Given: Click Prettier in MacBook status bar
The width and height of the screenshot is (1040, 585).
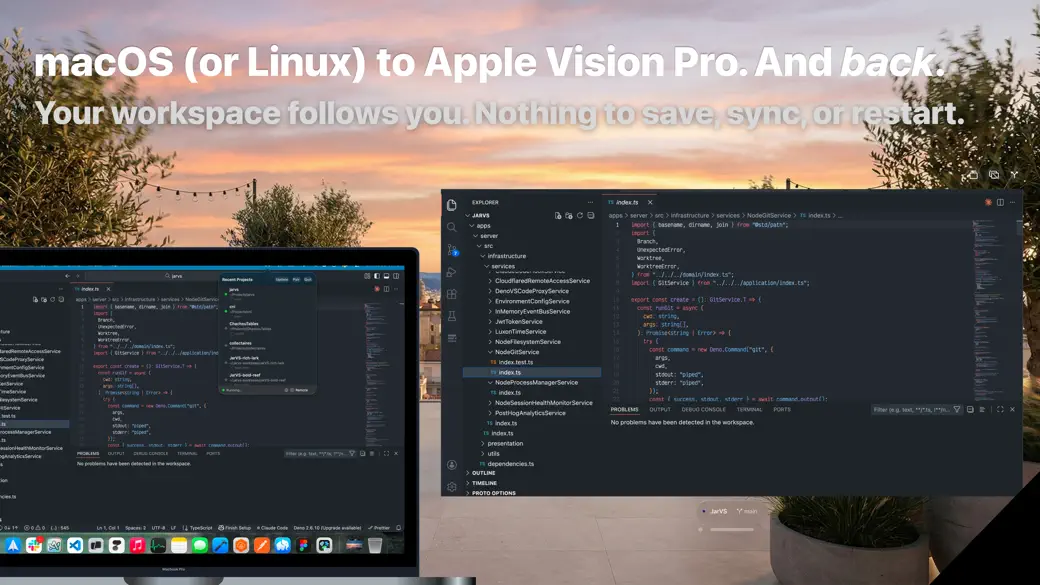Looking at the screenshot, I should 379,528.
